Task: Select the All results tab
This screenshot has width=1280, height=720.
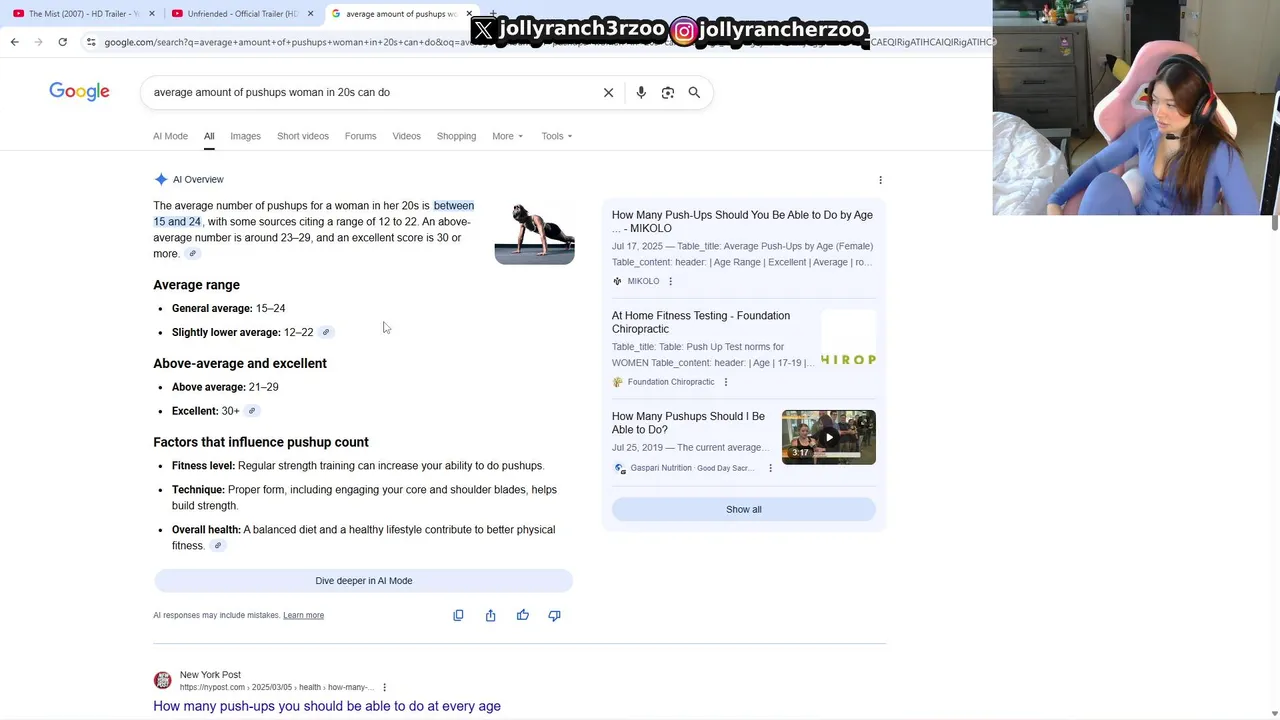Action: pyautogui.click(x=209, y=136)
